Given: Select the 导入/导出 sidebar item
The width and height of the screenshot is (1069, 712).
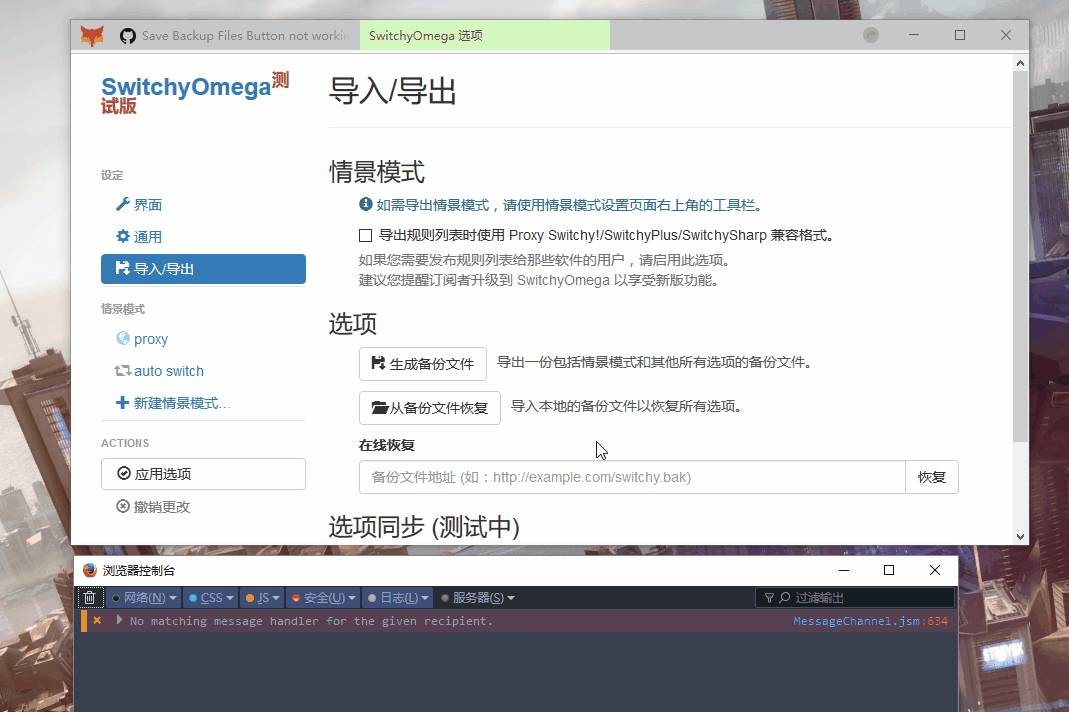Looking at the screenshot, I should coord(203,269).
